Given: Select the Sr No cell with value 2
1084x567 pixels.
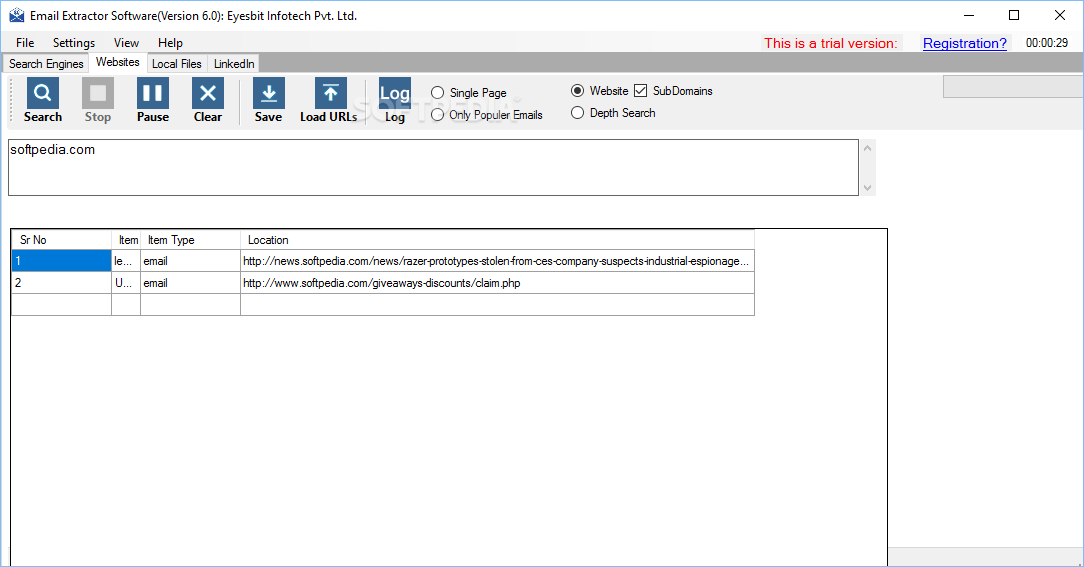Looking at the screenshot, I should point(62,283).
